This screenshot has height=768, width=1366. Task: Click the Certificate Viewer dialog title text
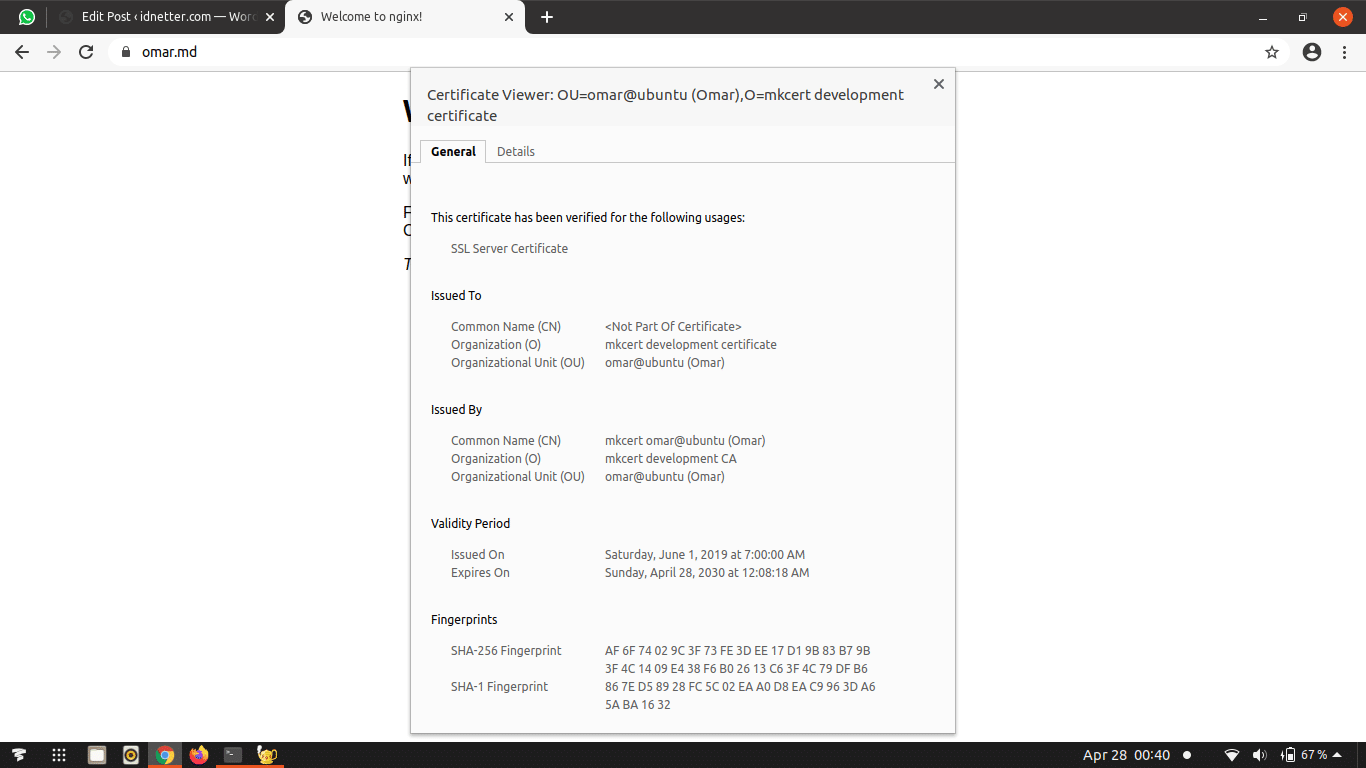click(665, 105)
